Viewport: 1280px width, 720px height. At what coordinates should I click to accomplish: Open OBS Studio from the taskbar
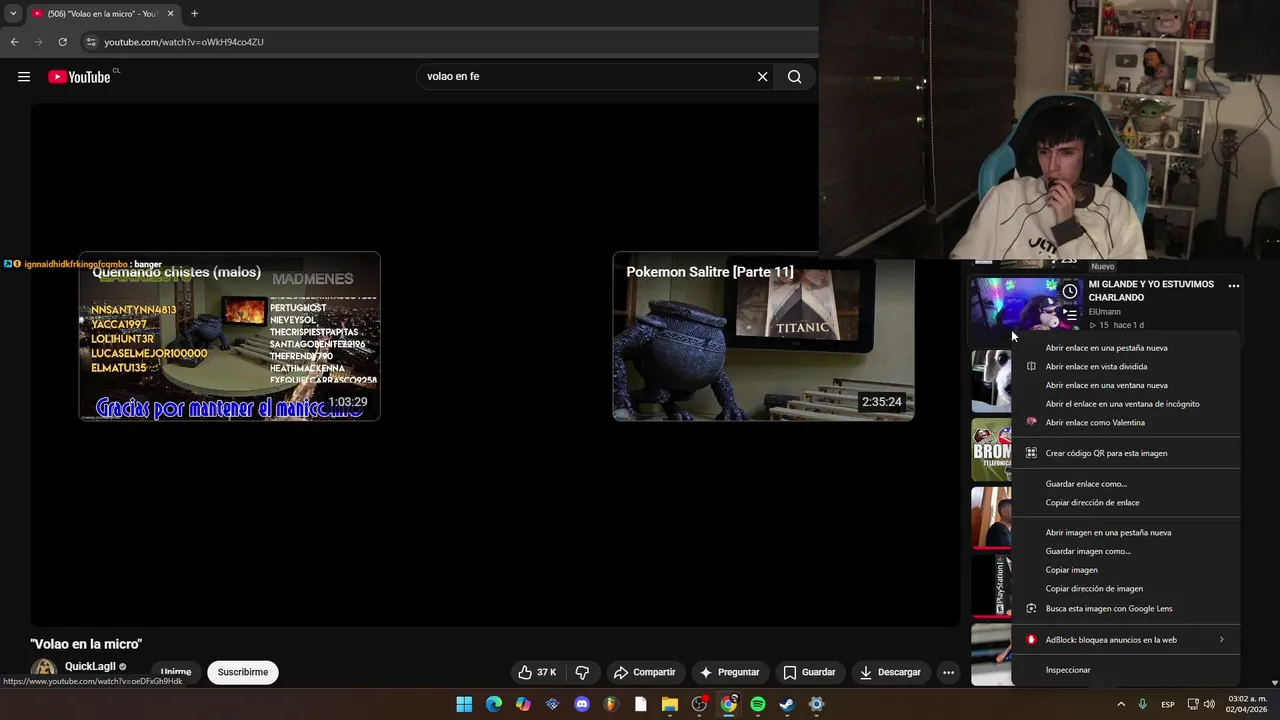tap(699, 704)
